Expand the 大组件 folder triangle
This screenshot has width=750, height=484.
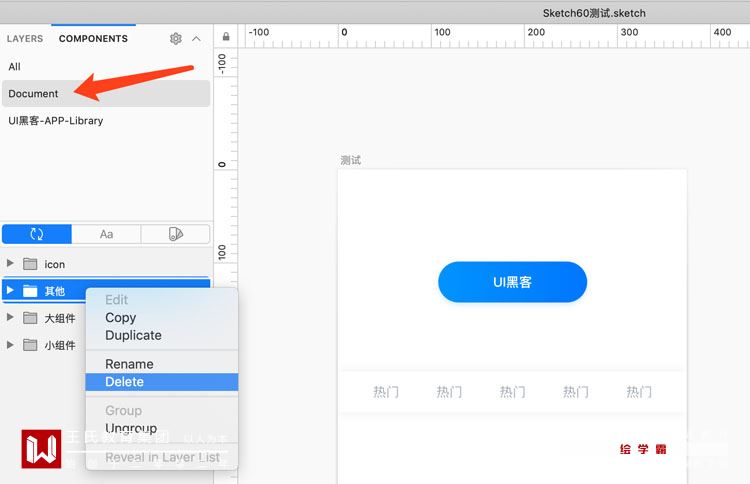point(10,317)
